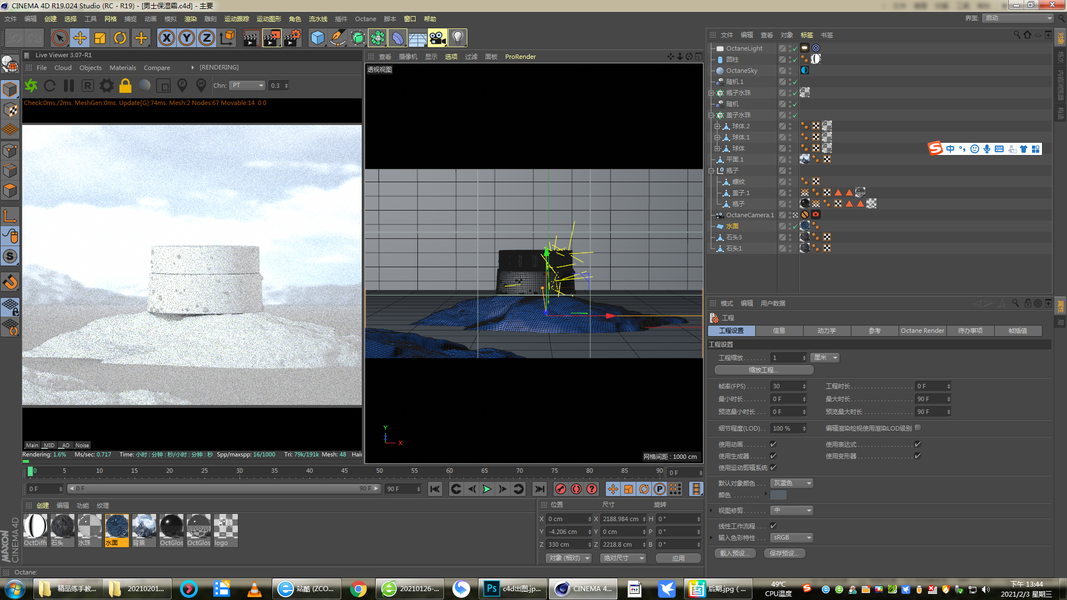Viewport: 1067px width, 600px height.
Task: Add a camera using the camera icon
Action: [x=438, y=38]
